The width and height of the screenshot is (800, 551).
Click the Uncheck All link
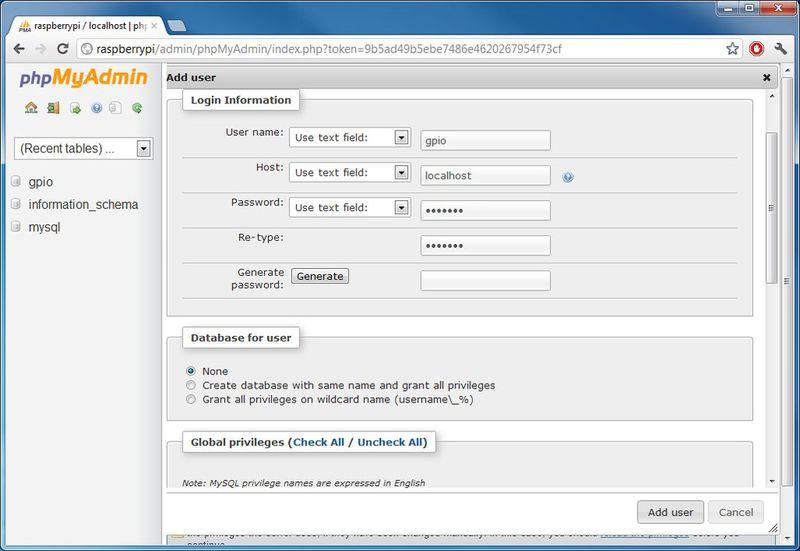(x=390, y=442)
